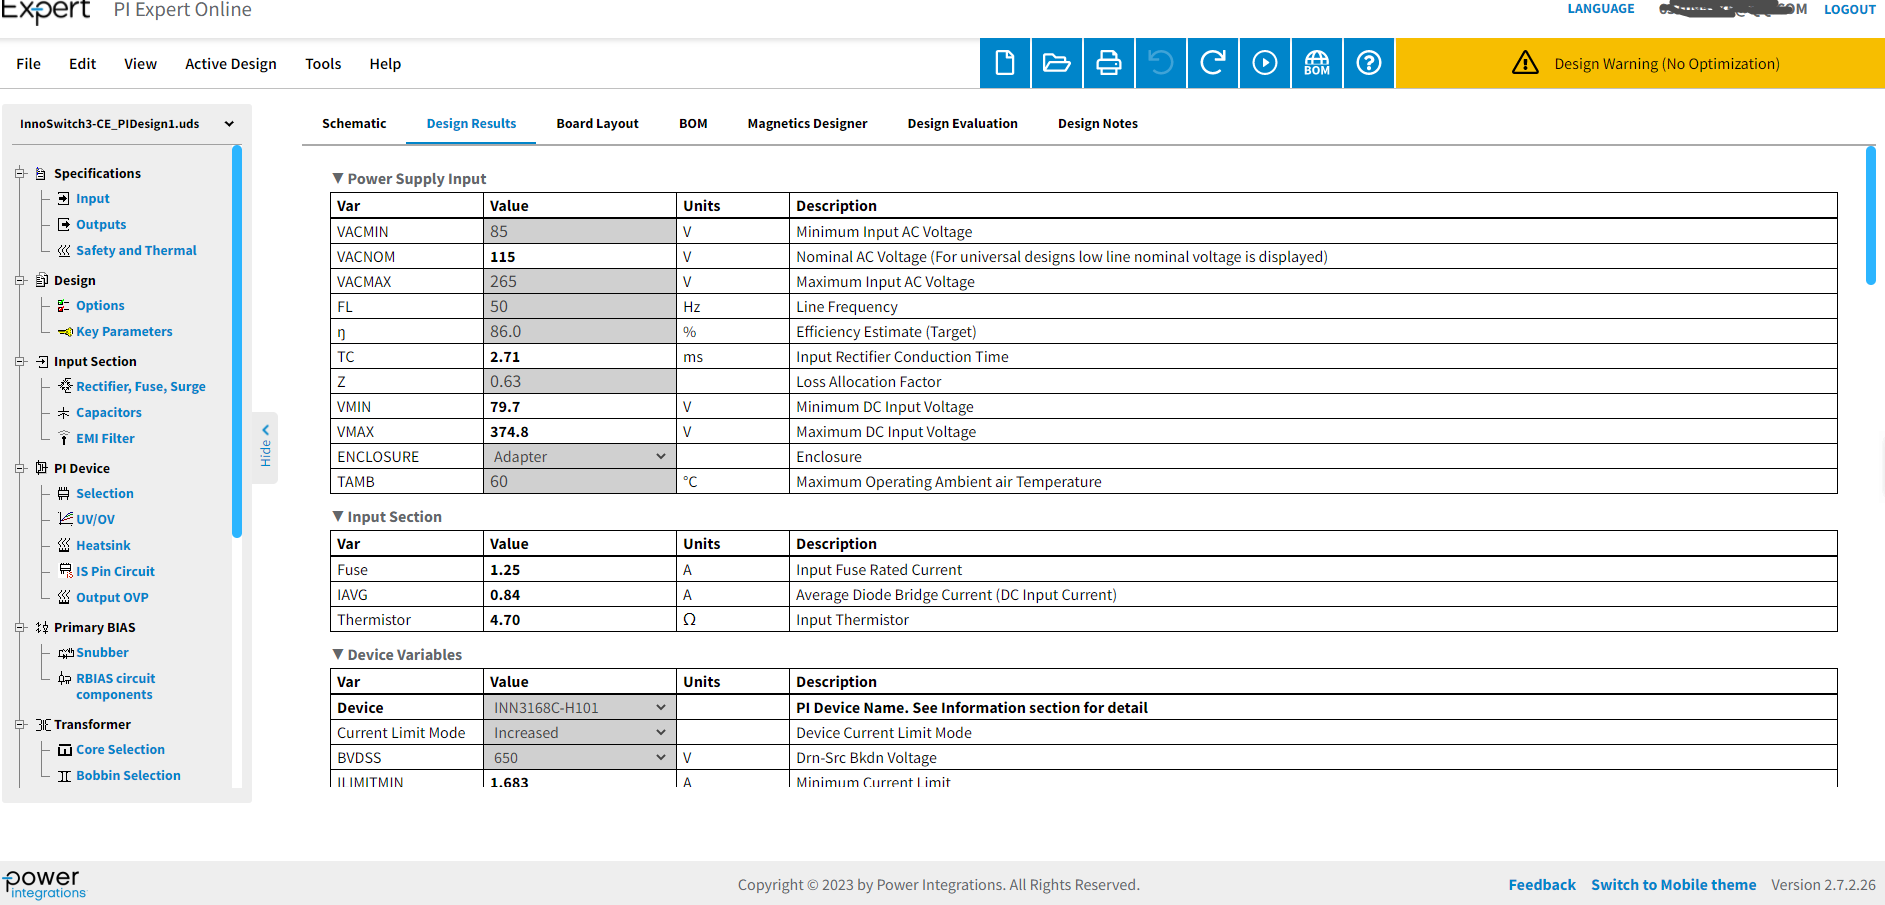Screen dimensions: 1885x905
Task: Open the Current Limit Mode dropdown
Action: pos(580,732)
